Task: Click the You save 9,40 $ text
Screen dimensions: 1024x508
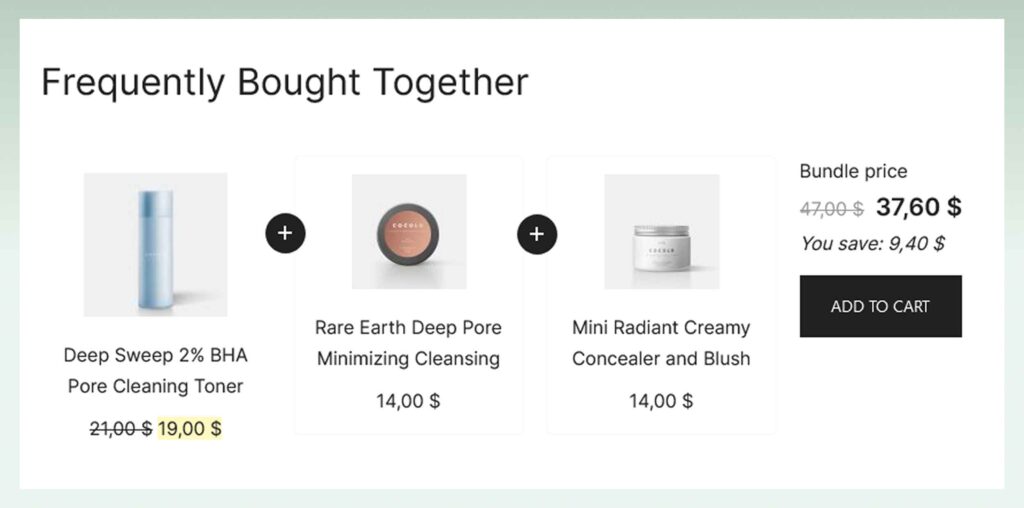Action: [872, 244]
